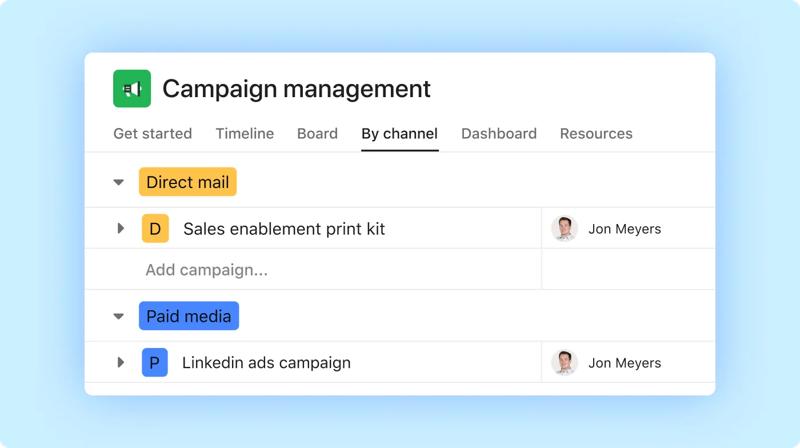This screenshot has width=800, height=448.
Task: Click the Paid media section label
Action: click(x=189, y=317)
